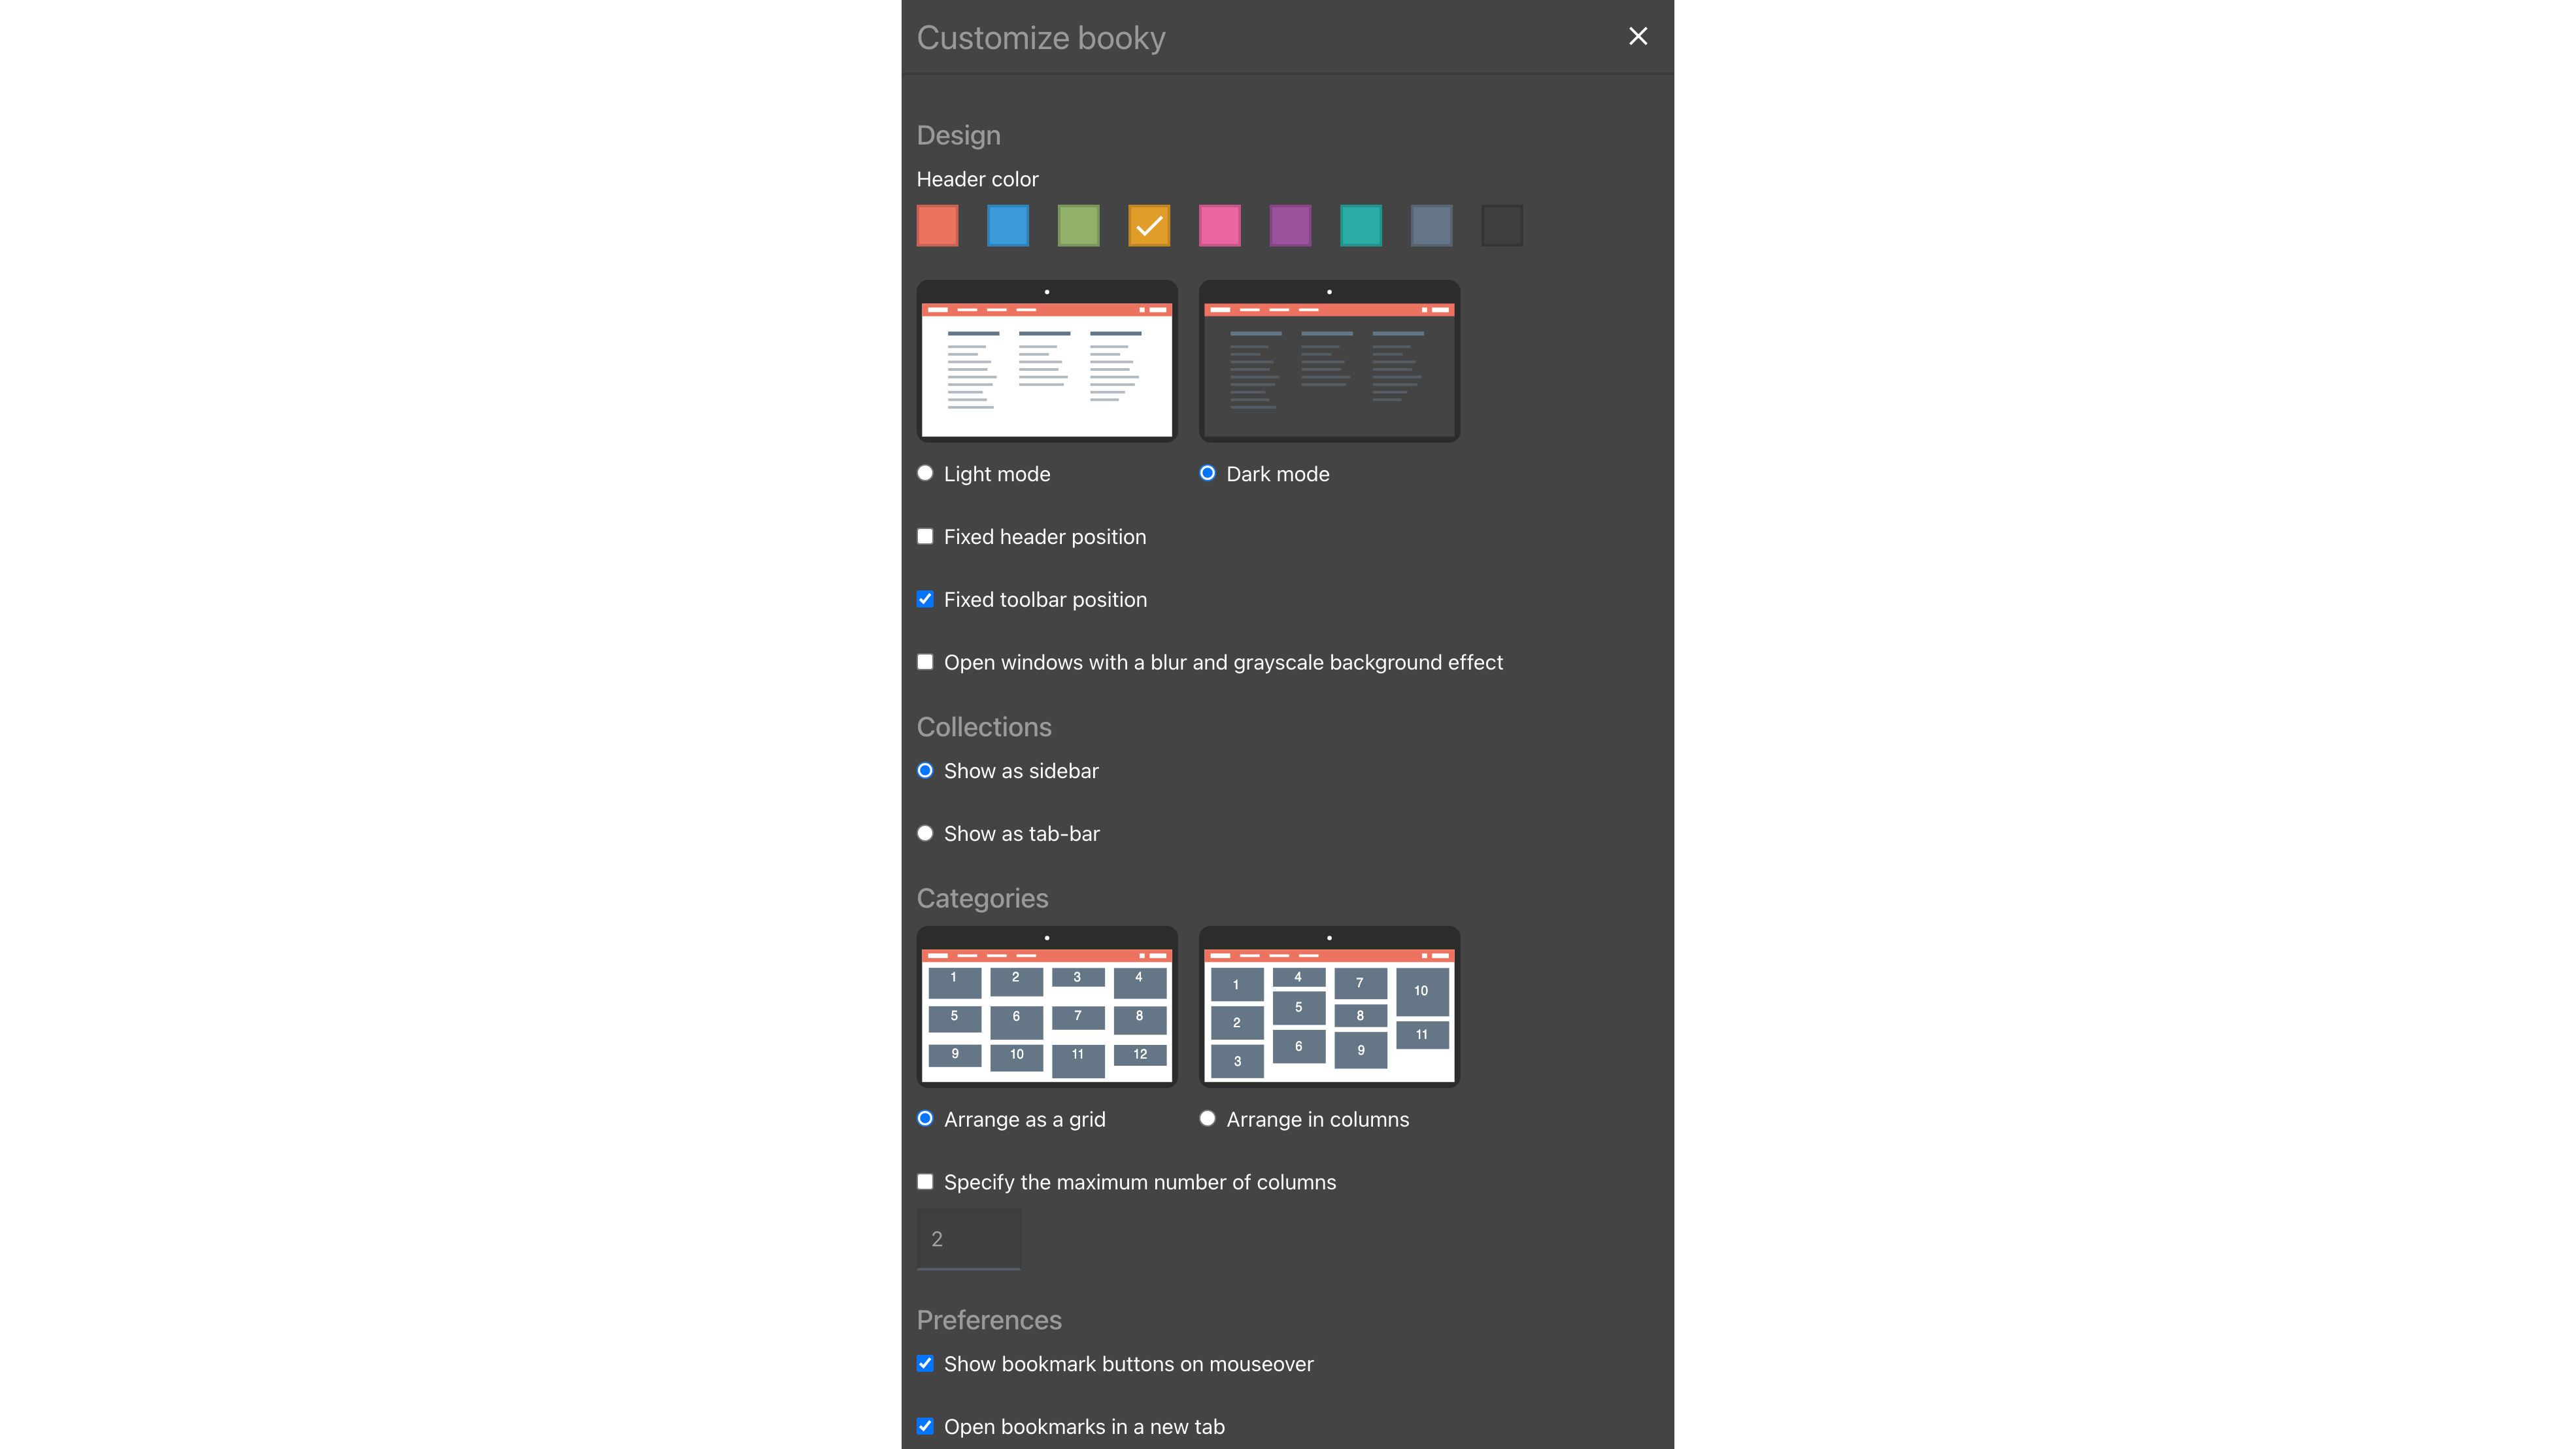Enable Fixed header position checkbox

click(x=925, y=536)
